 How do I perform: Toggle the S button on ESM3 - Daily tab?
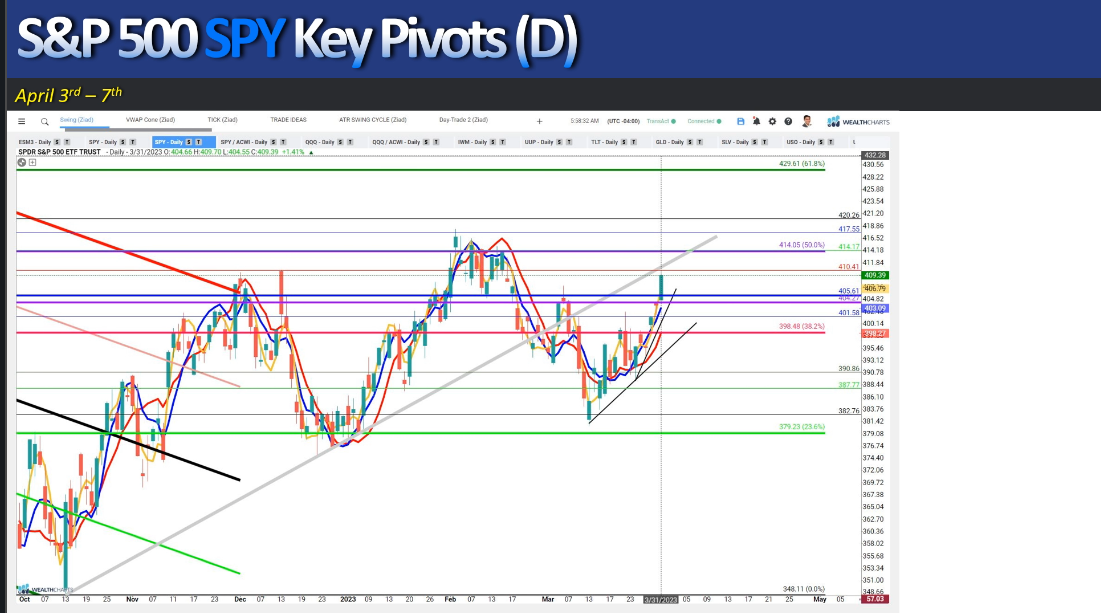coord(57,142)
